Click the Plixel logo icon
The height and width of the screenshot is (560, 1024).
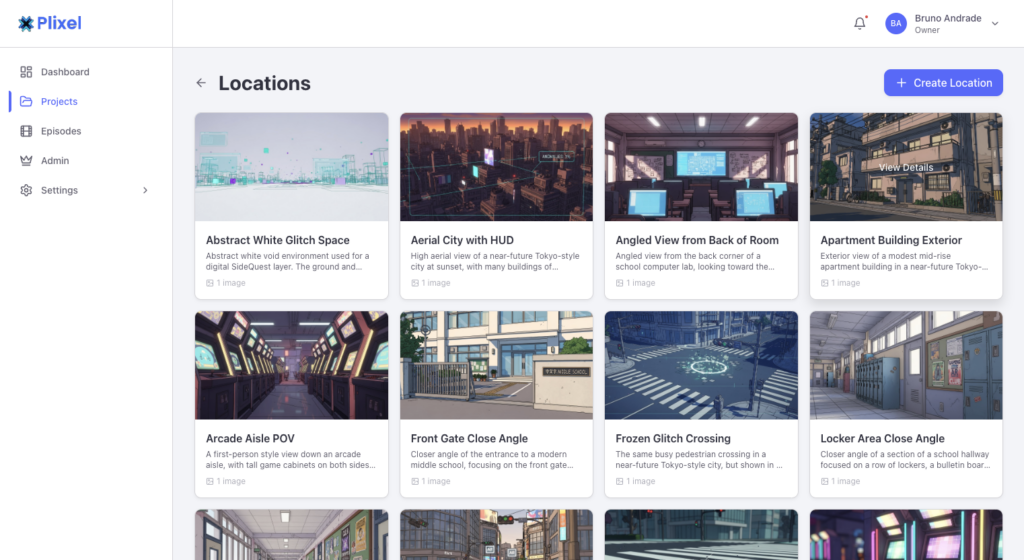coord(25,24)
